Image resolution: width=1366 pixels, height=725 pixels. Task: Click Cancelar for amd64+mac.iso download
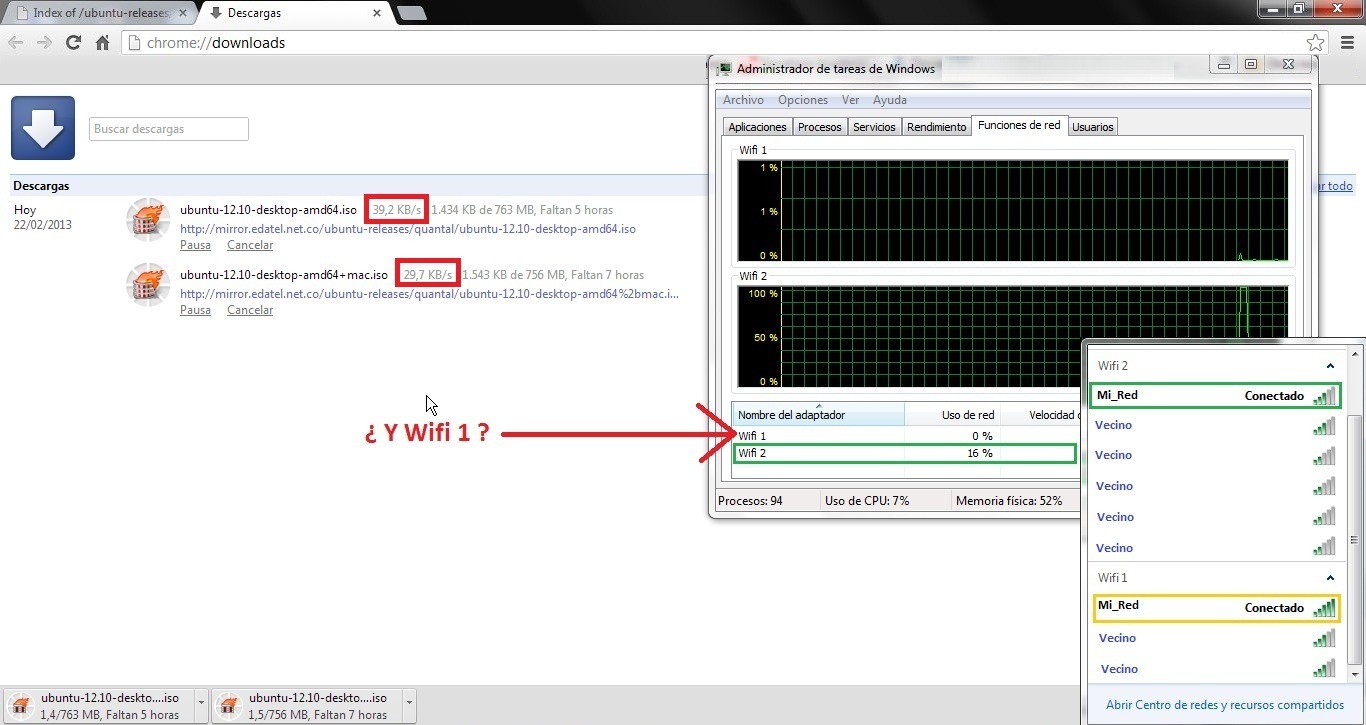tap(250, 310)
